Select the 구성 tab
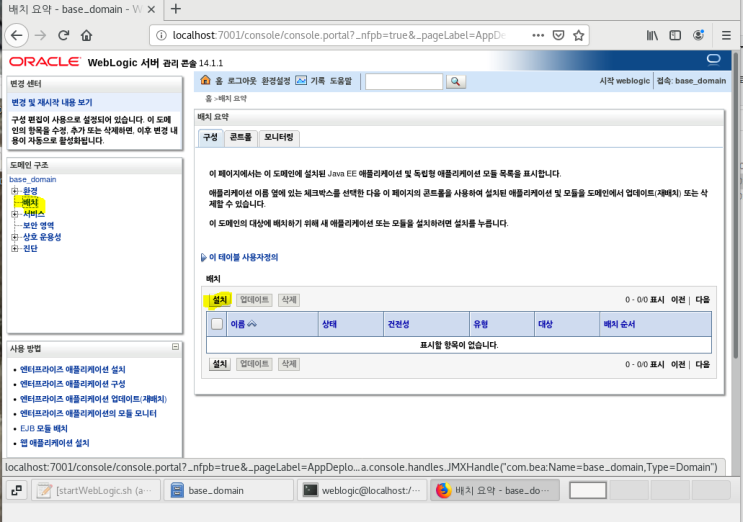The width and height of the screenshot is (743, 522). click(210, 137)
